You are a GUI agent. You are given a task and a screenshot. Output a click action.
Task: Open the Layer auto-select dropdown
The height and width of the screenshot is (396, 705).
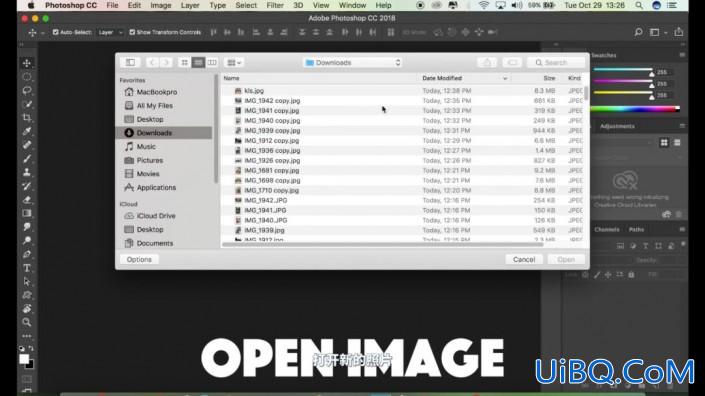pos(110,32)
